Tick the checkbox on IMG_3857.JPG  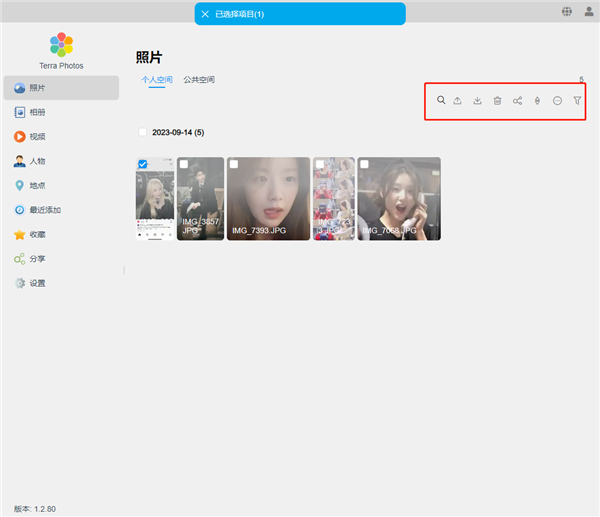click(x=184, y=164)
